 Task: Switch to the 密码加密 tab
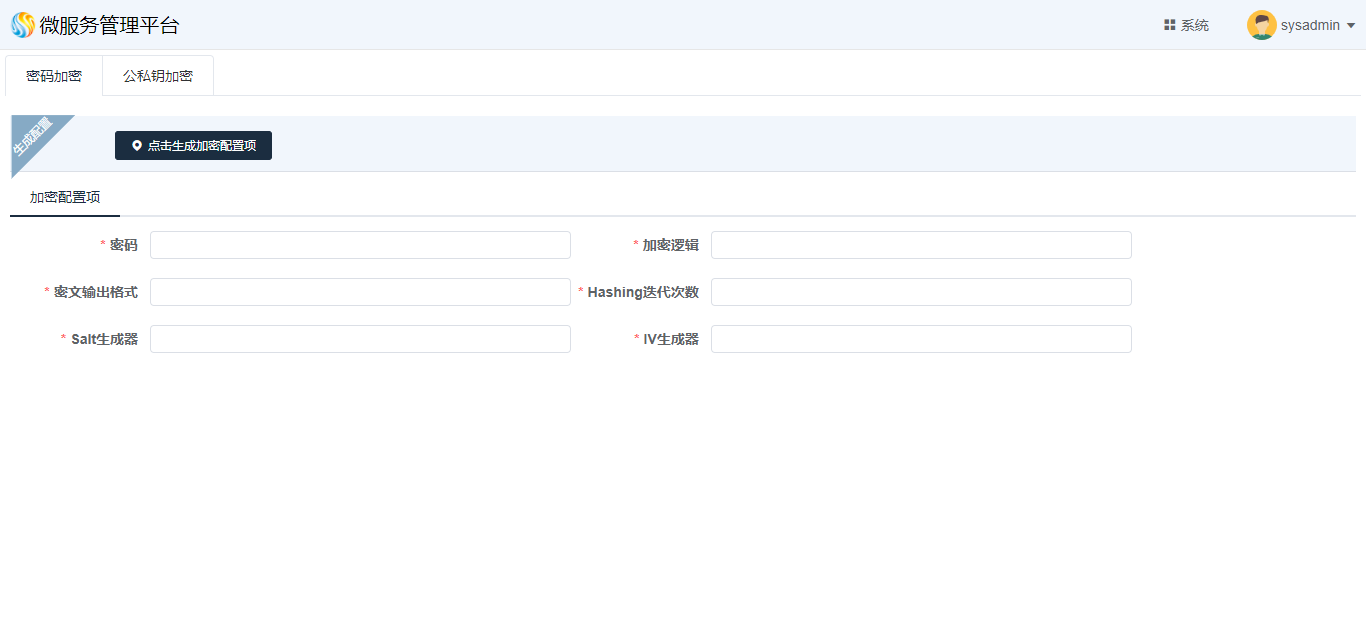54,76
